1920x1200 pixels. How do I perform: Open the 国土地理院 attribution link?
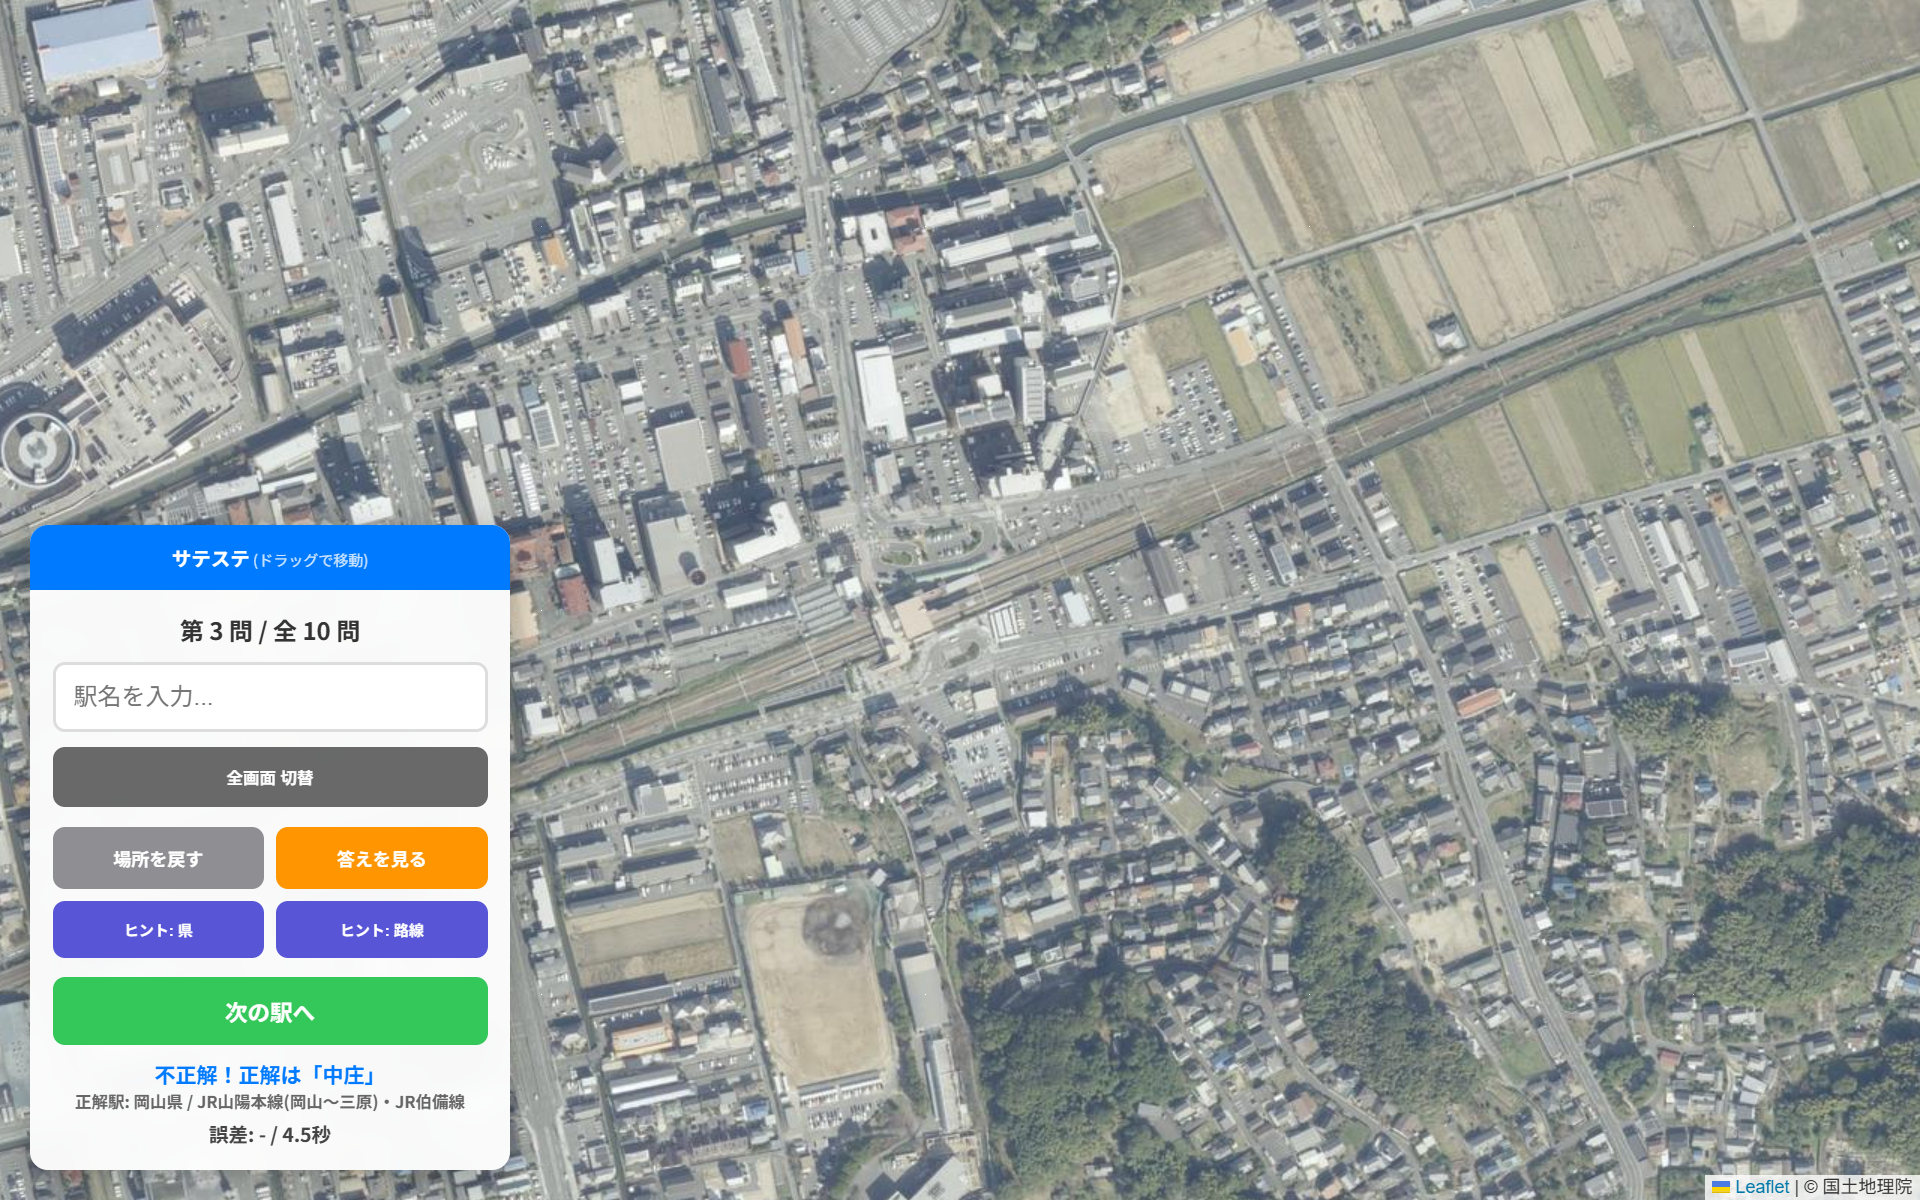click(1867, 1187)
